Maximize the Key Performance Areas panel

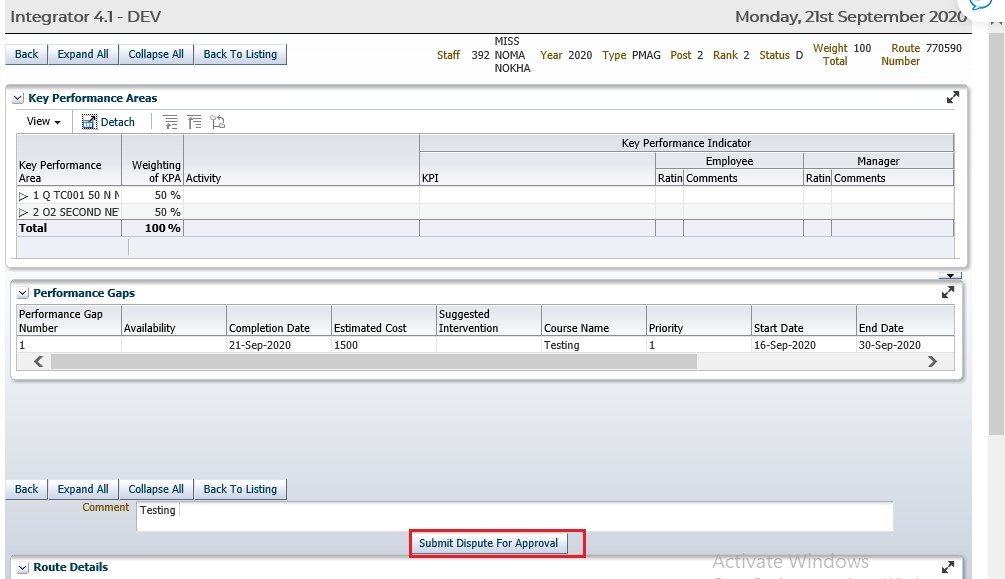pos(952,98)
